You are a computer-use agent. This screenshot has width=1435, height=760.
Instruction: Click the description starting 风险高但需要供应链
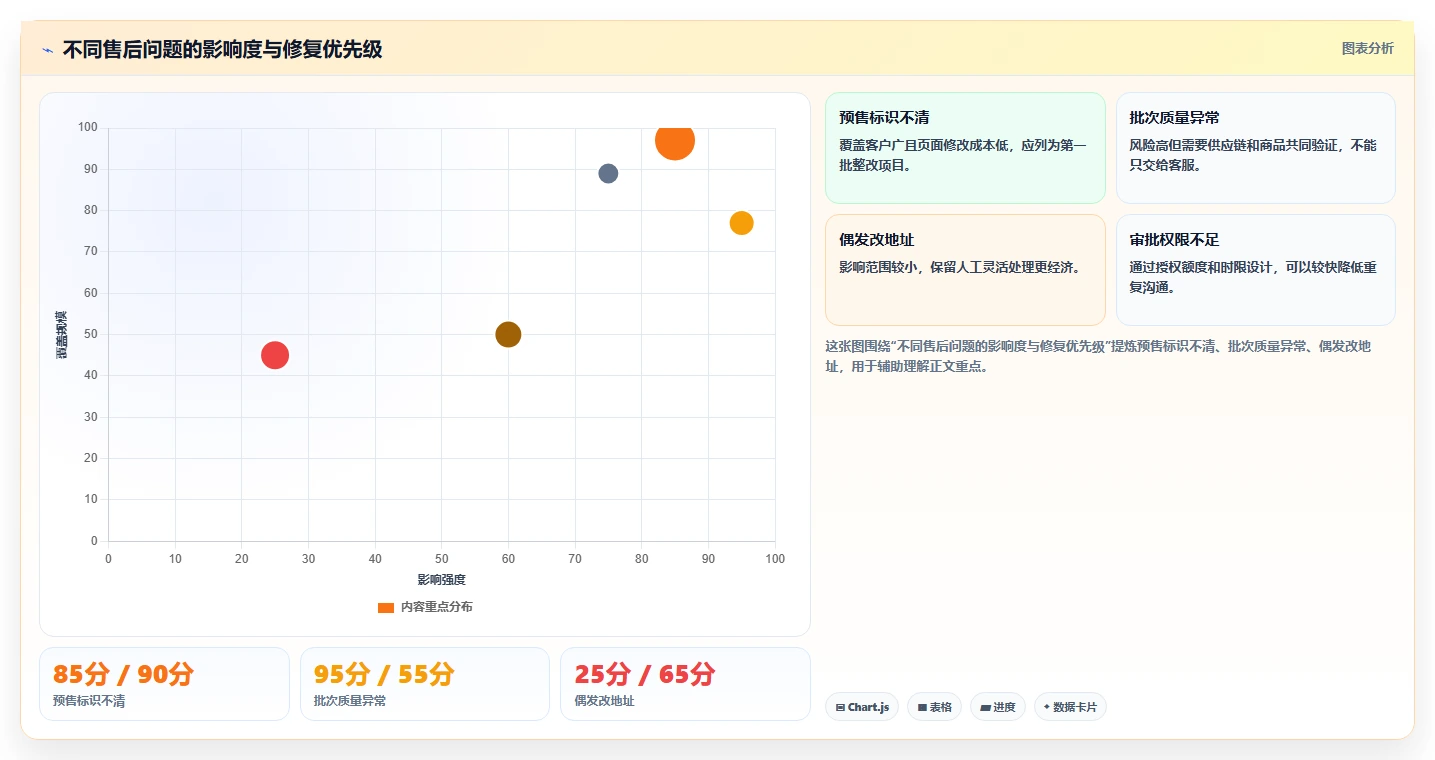point(1253,155)
